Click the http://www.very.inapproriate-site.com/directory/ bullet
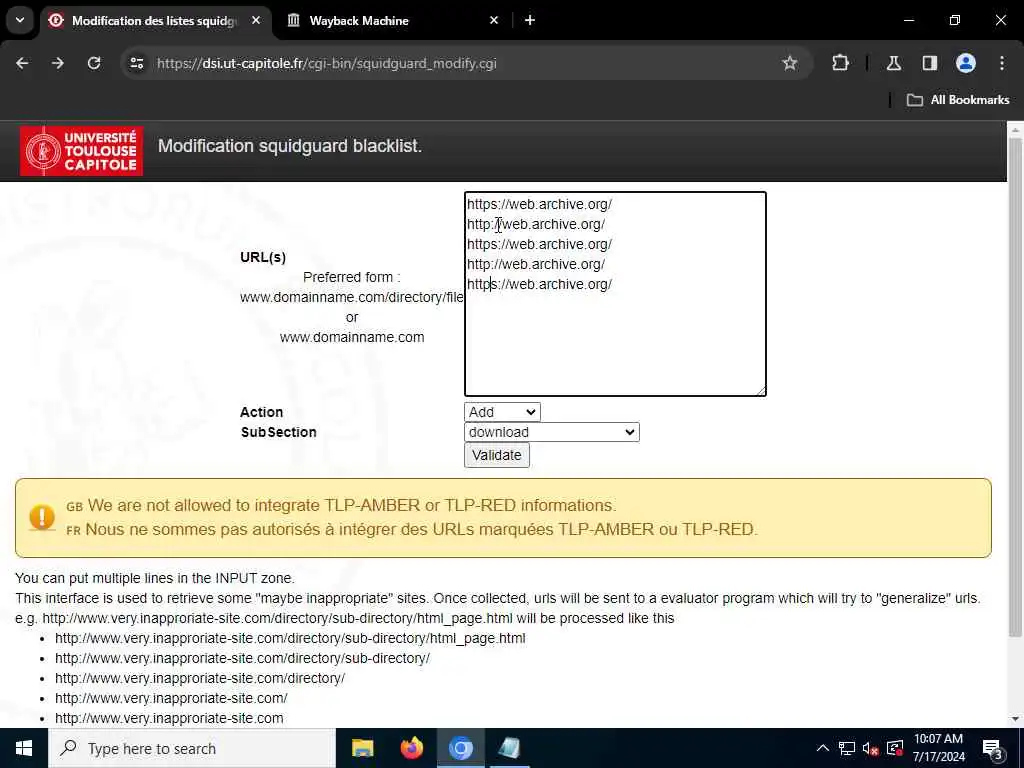Image resolution: width=1024 pixels, height=768 pixels. (200, 678)
